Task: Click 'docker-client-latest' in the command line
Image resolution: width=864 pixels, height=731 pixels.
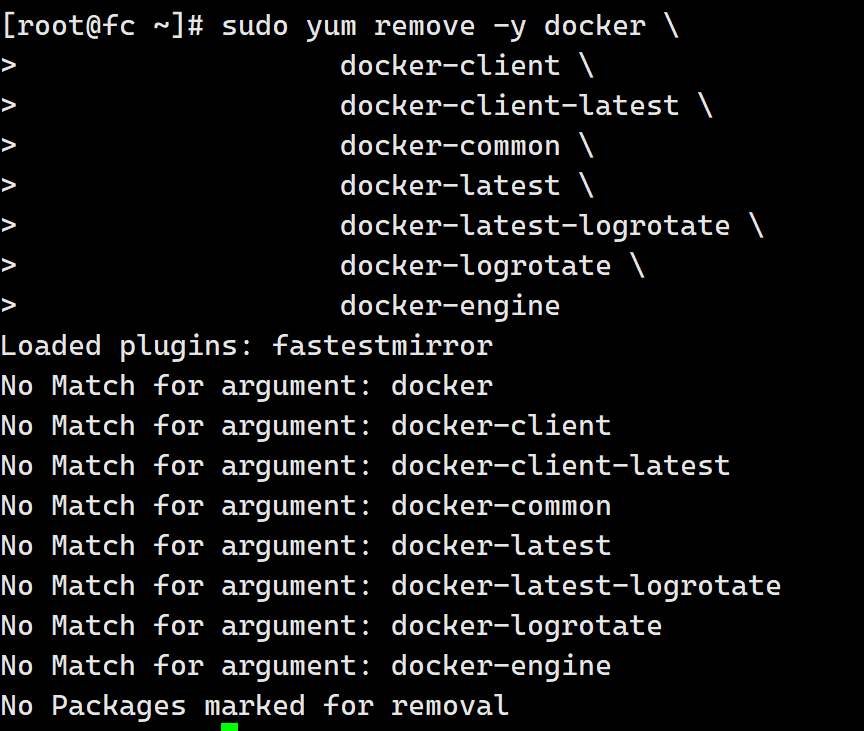Action: pyautogui.click(x=510, y=106)
